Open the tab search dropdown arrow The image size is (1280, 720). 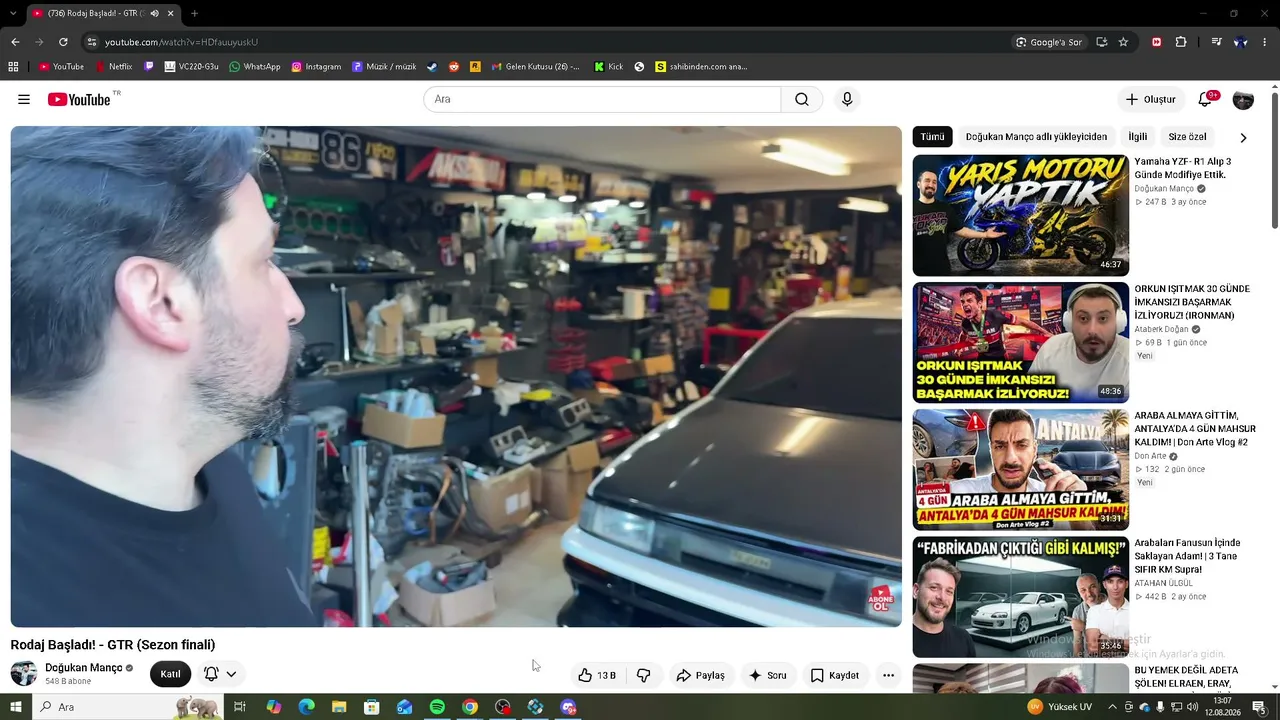pos(13,13)
